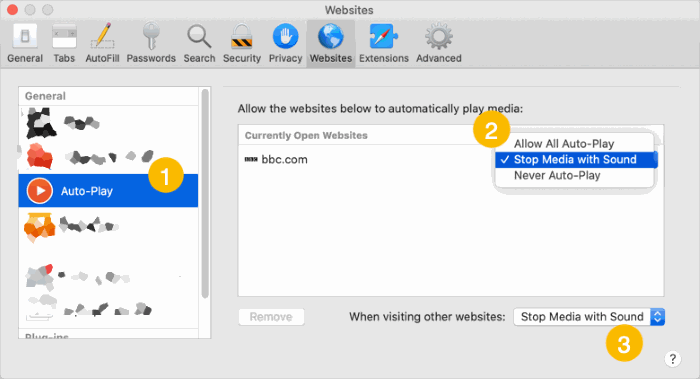Screen dimensions: 700x379
Task: Open the Privacy hand icon pane
Action: click(x=285, y=43)
